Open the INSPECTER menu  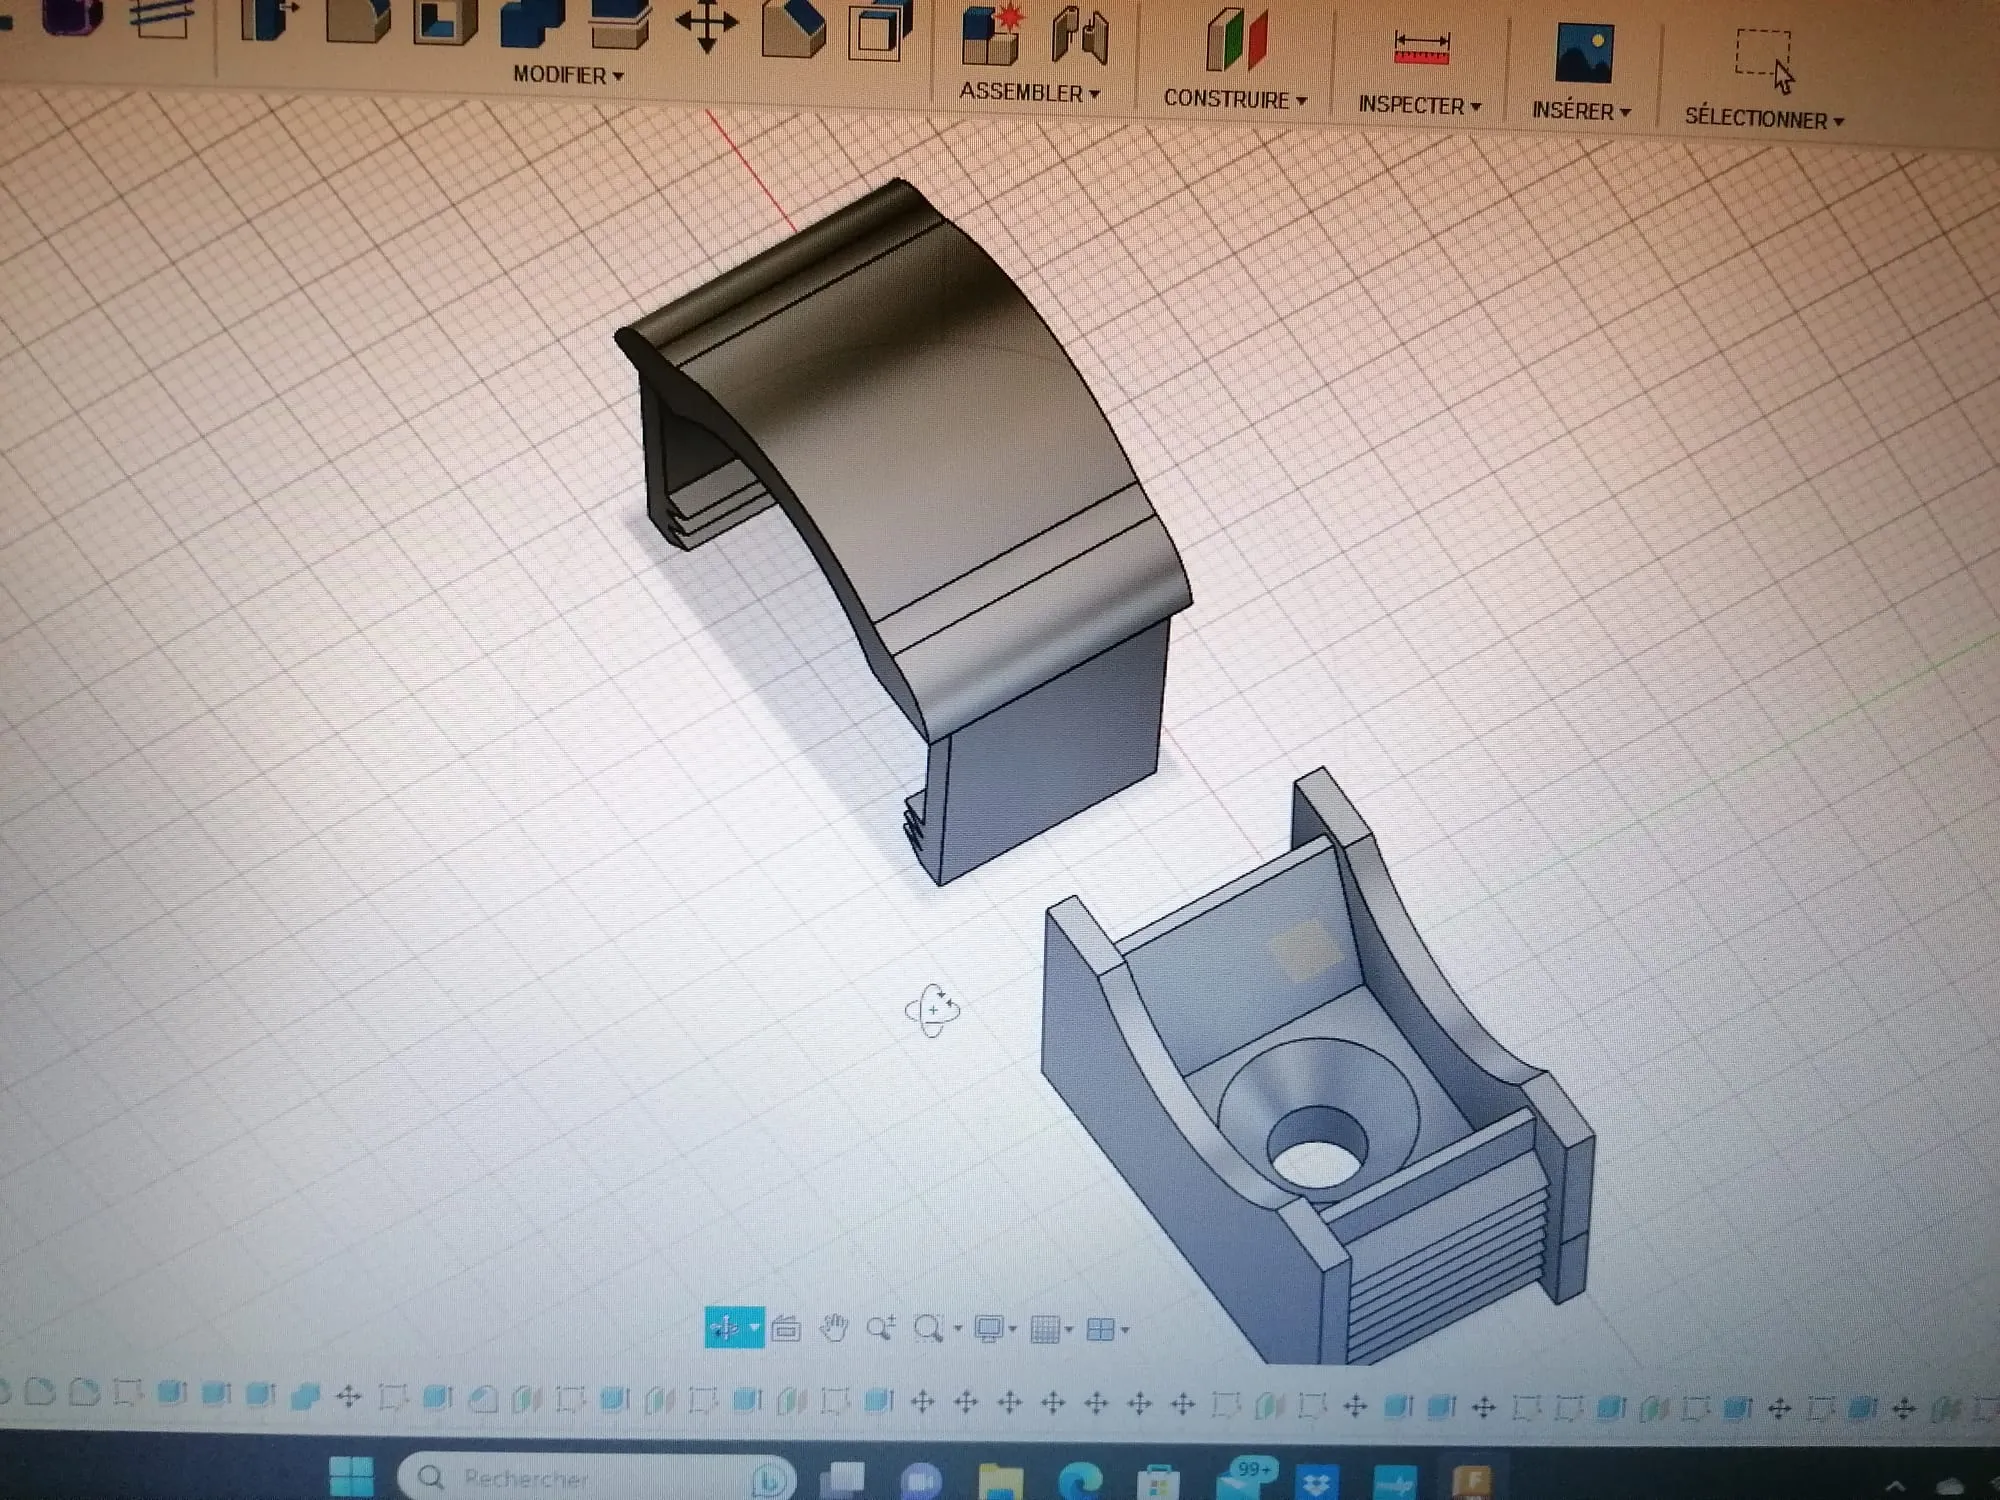(1419, 105)
